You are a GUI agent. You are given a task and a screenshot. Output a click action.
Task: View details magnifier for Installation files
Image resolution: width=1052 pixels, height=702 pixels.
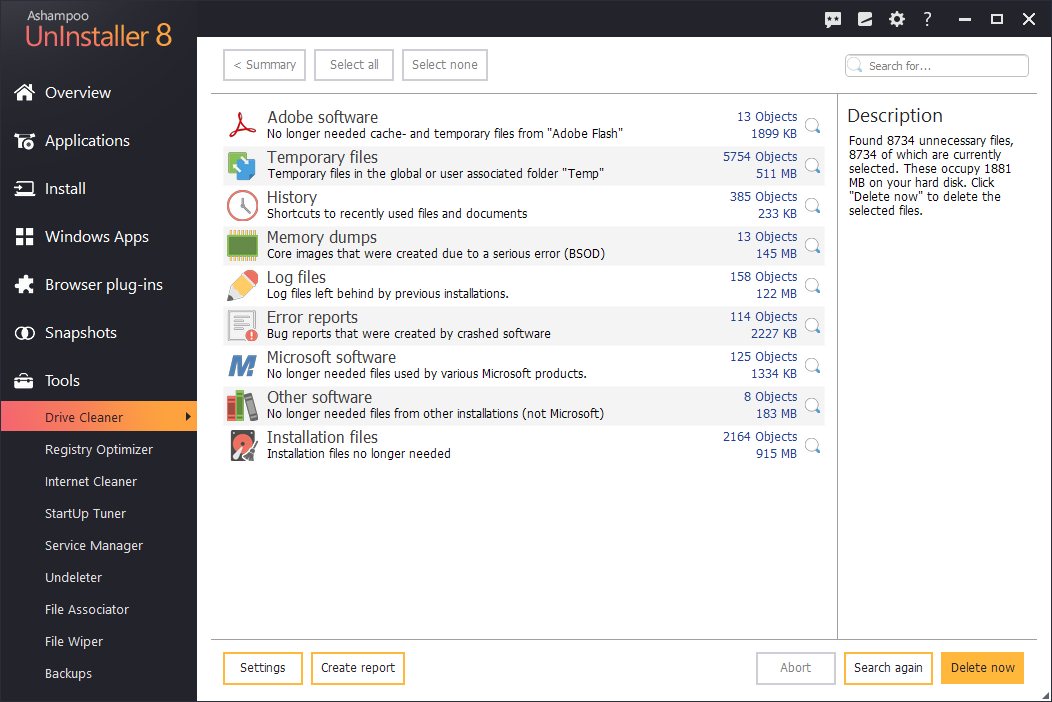(x=812, y=446)
